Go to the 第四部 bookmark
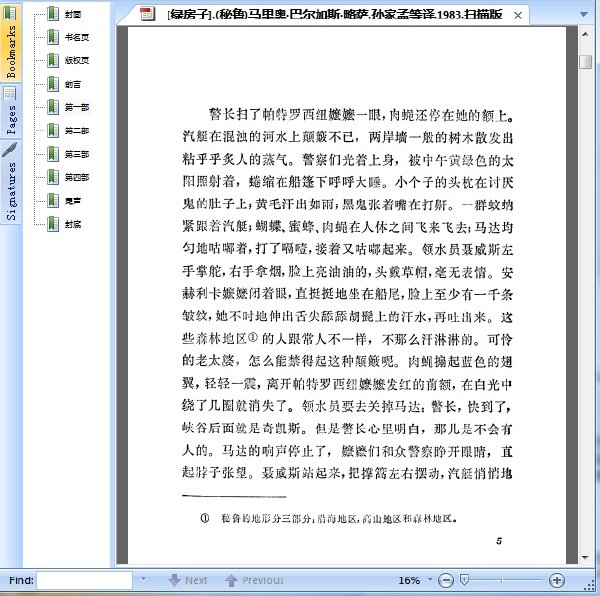This screenshot has width=600, height=596. tap(77, 177)
